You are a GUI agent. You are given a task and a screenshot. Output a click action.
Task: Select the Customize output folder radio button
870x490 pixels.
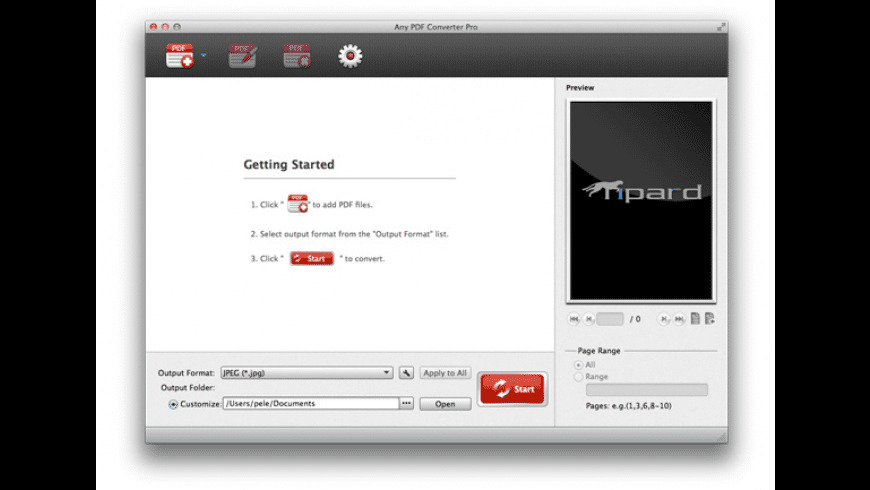(x=173, y=405)
